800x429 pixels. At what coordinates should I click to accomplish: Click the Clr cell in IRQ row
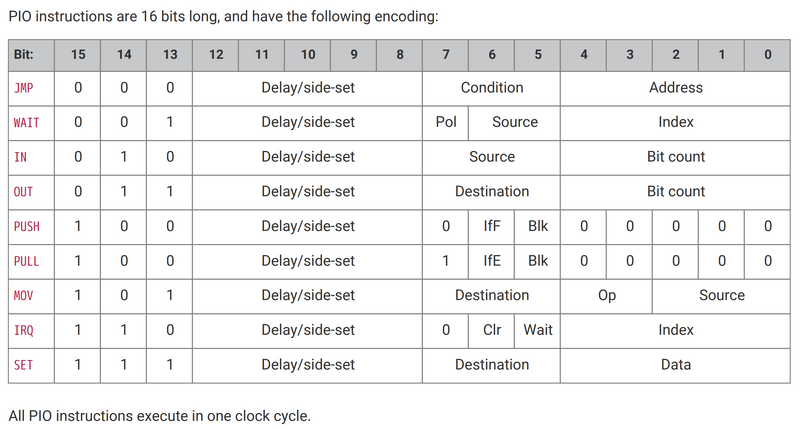491,330
